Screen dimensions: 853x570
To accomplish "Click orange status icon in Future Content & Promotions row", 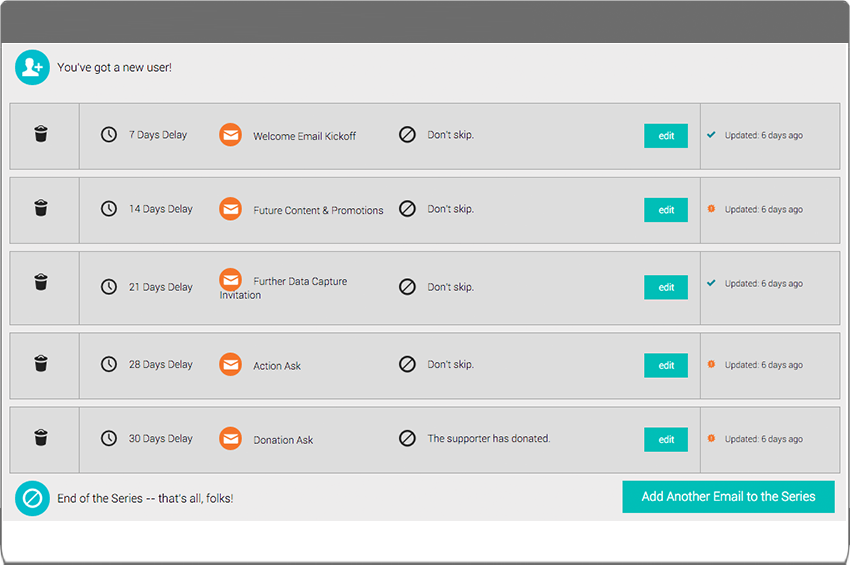I will 711,209.
